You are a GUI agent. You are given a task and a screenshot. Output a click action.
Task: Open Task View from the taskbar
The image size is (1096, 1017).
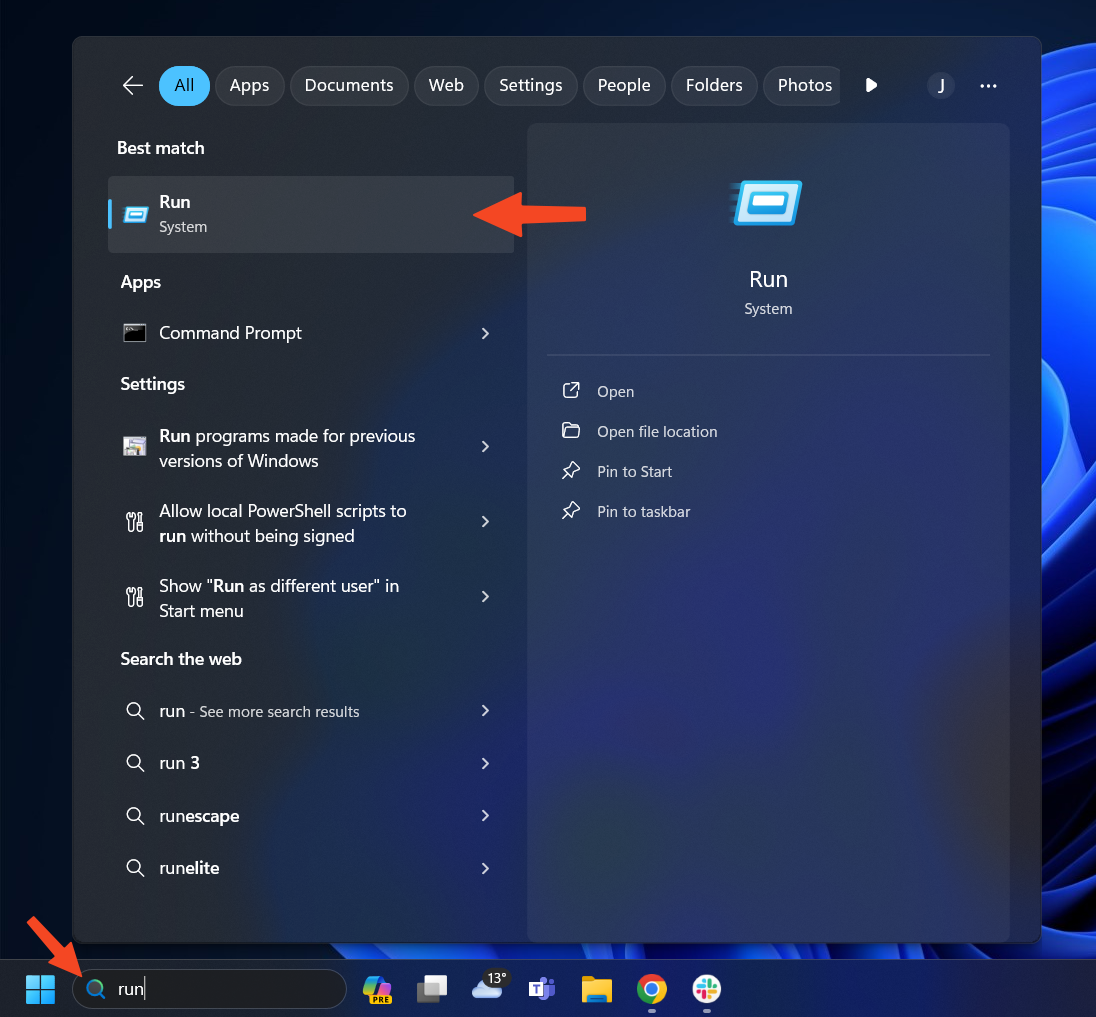pos(432,988)
